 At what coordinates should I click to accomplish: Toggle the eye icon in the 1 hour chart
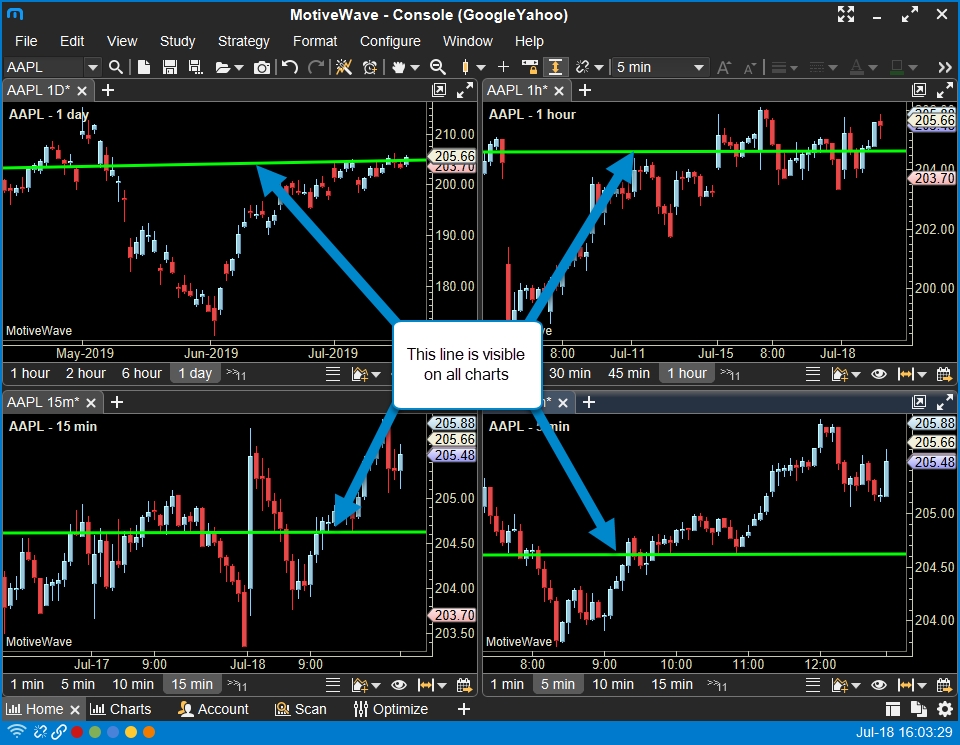pyautogui.click(x=879, y=374)
